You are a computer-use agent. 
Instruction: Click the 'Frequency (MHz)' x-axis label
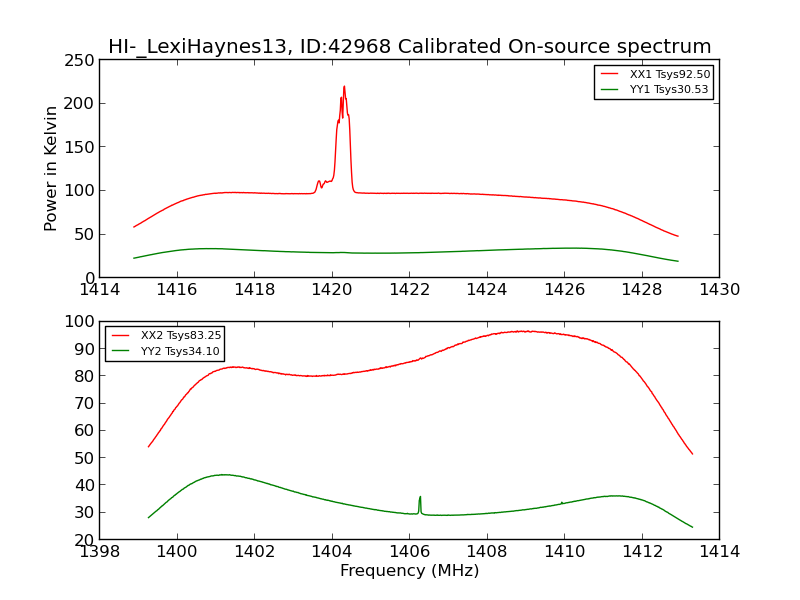click(409, 571)
